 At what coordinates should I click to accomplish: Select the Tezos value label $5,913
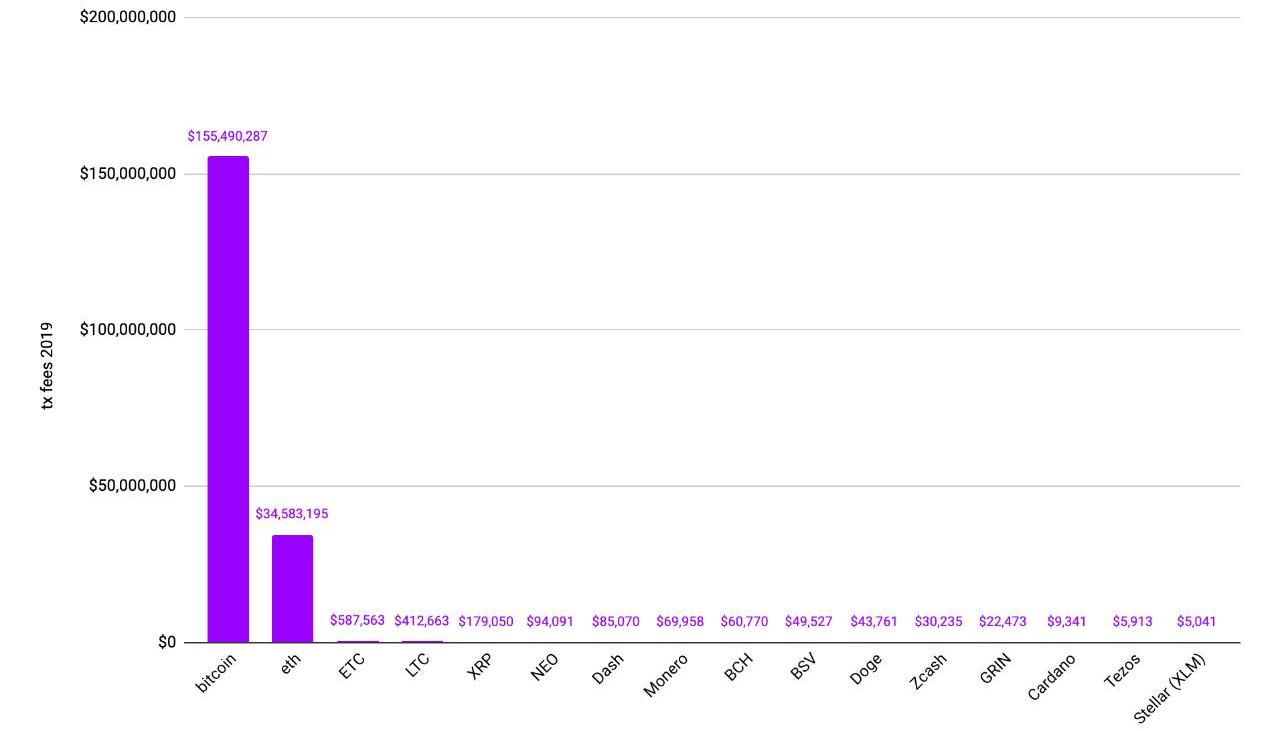tap(1132, 622)
